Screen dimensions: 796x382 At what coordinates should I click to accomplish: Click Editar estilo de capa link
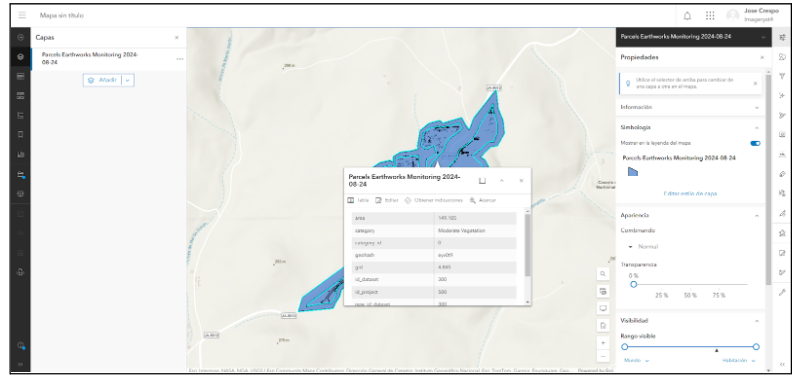(x=690, y=194)
